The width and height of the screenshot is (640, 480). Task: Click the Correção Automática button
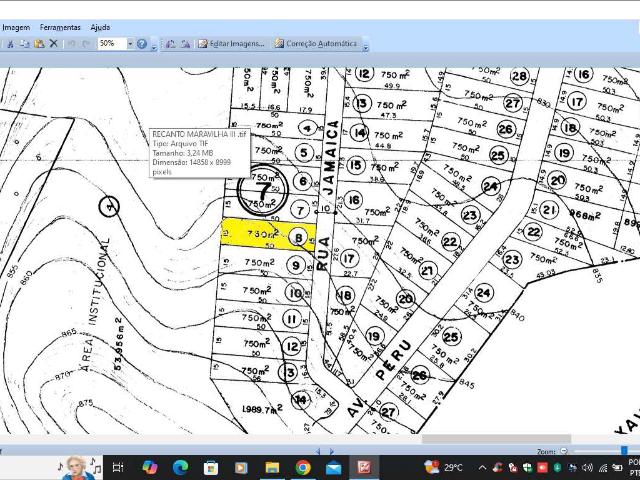coord(316,44)
